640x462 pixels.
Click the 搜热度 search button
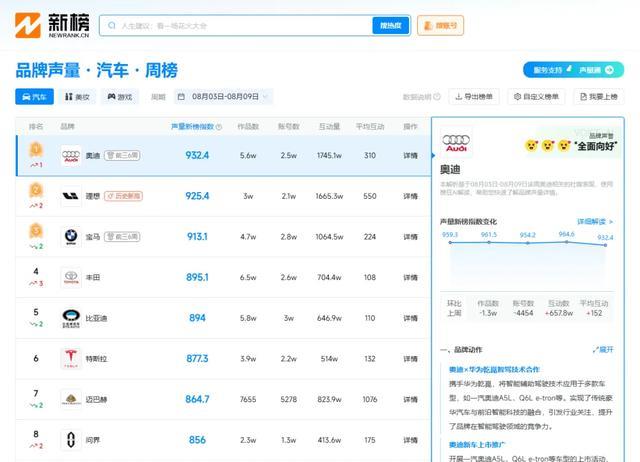pyautogui.click(x=390, y=26)
